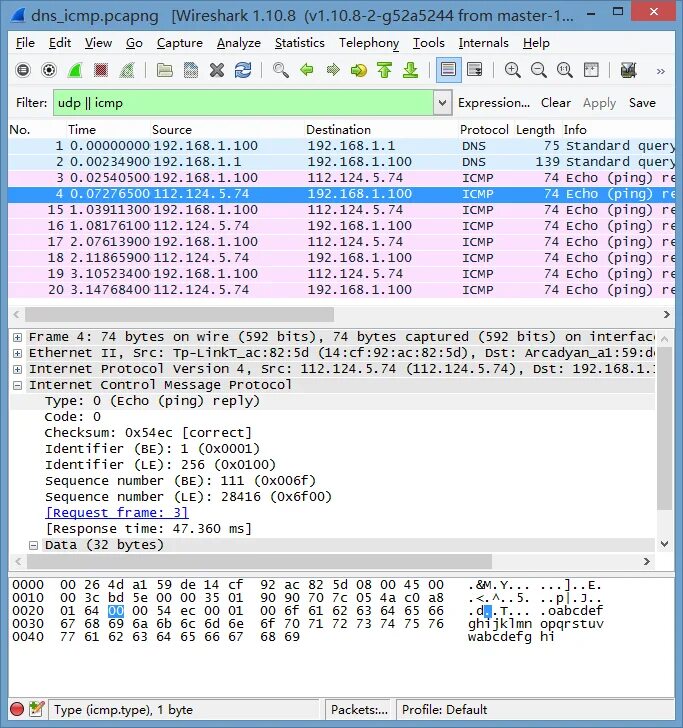The image size is (683, 728).
Task: Open the Statistics menu
Action: pyautogui.click(x=299, y=43)
